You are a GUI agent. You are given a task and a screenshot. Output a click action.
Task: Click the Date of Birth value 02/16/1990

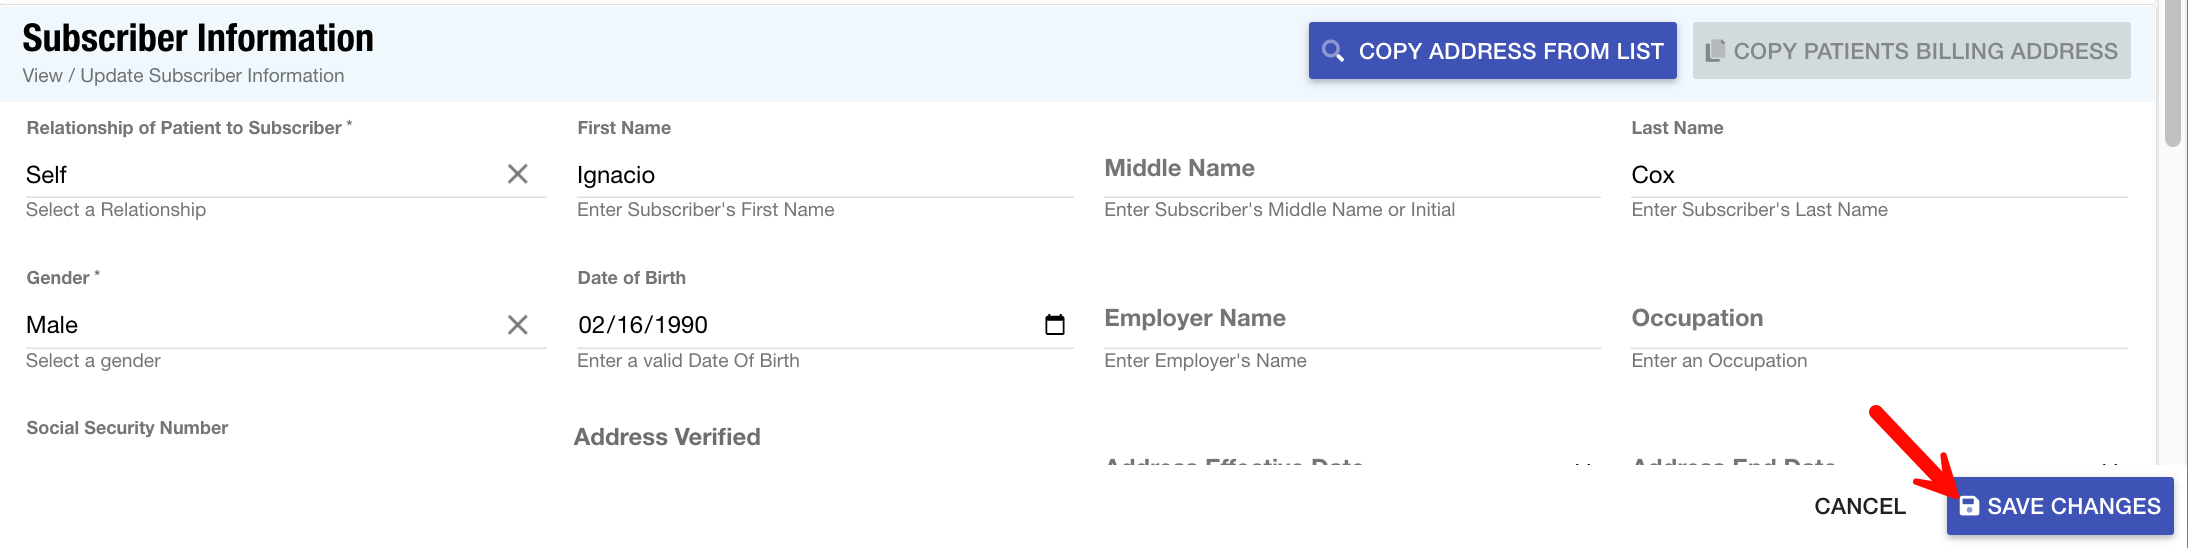pos(643,325)
